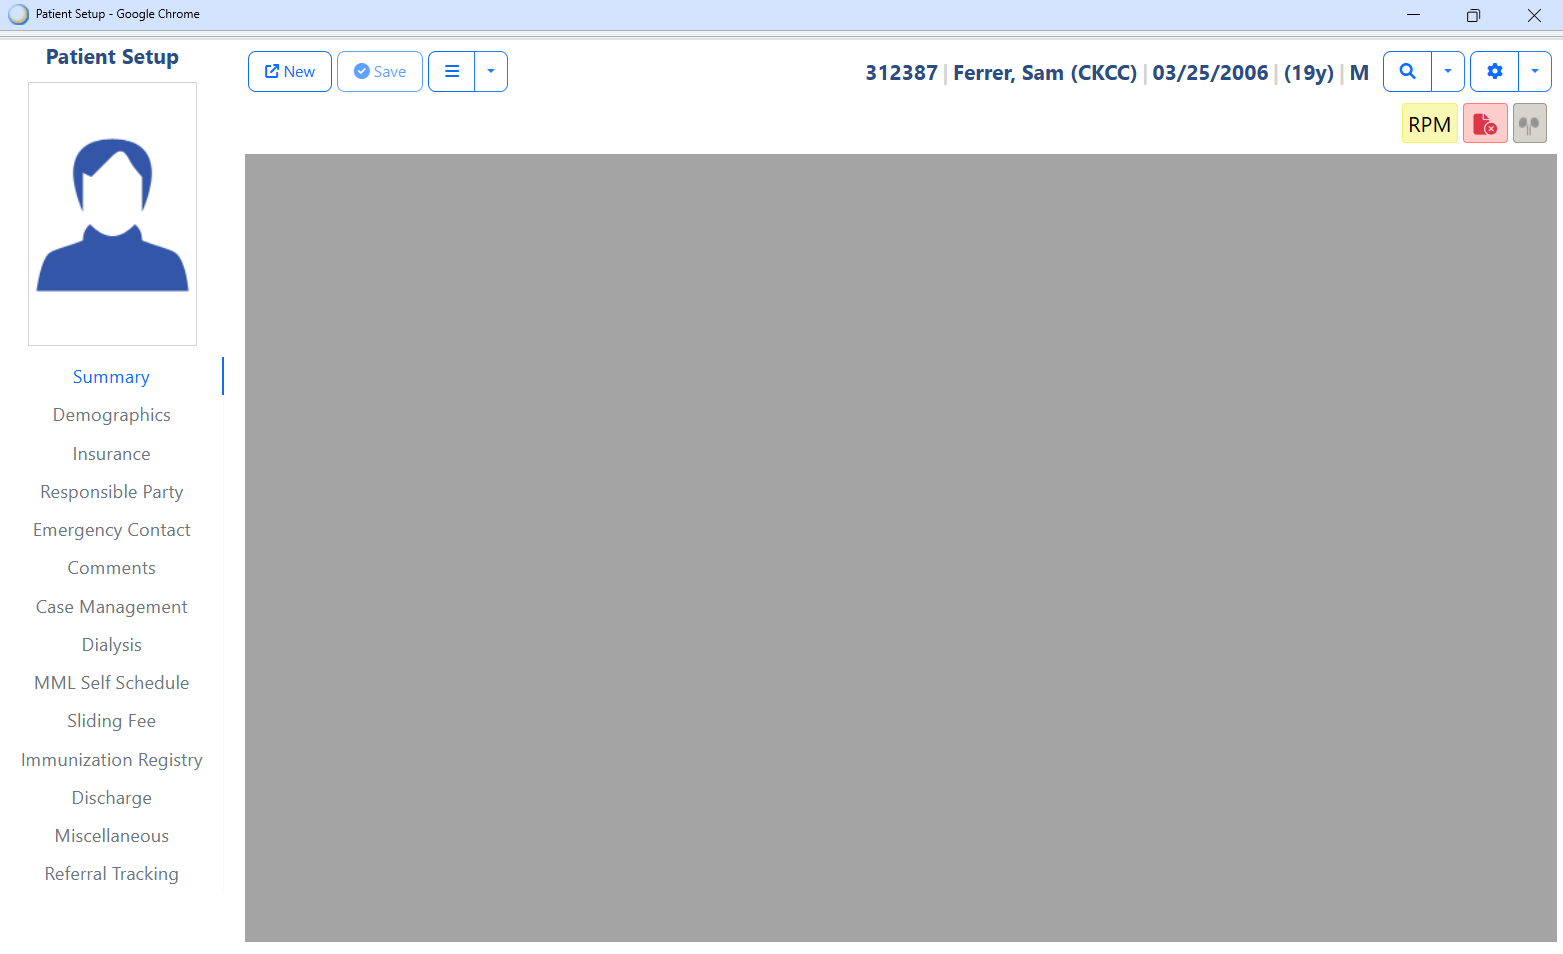The width and height of the screenshot is (1563, 954).
Task: Open the Sliding Fee tab
Action: (111, 721)
